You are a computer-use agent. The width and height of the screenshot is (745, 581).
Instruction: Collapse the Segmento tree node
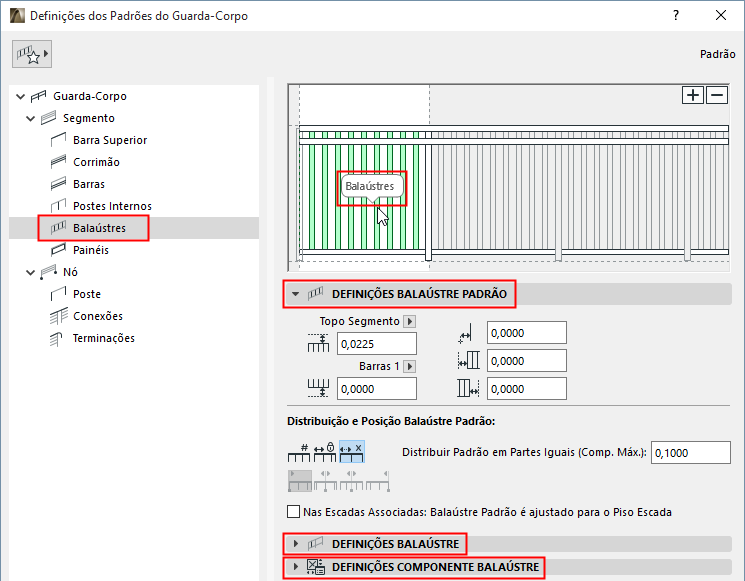pos(30,118)
